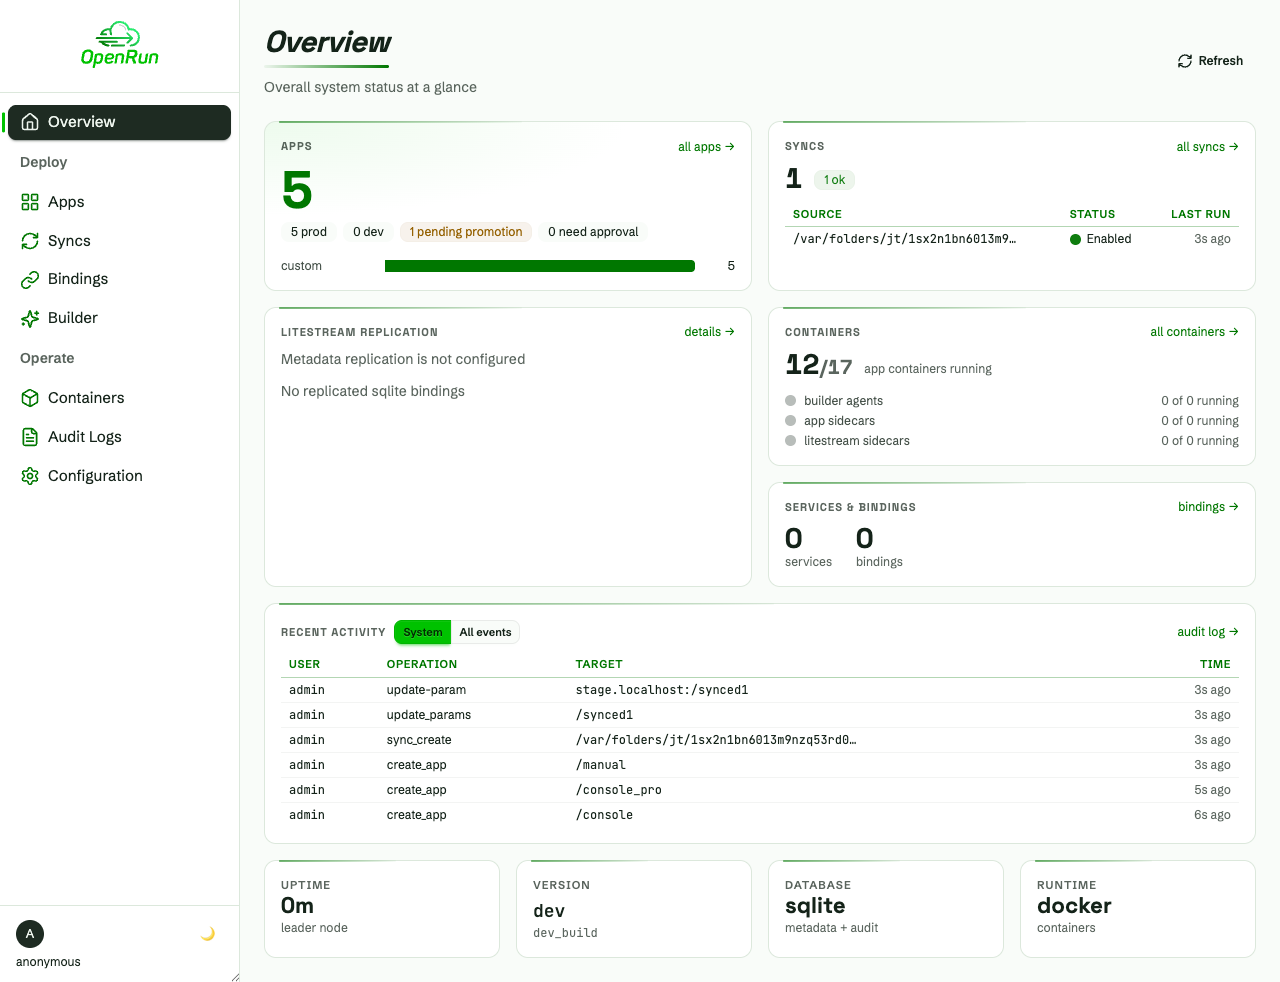
Task: Click the sidebar resize handle corner
Action: click(235, 977)
